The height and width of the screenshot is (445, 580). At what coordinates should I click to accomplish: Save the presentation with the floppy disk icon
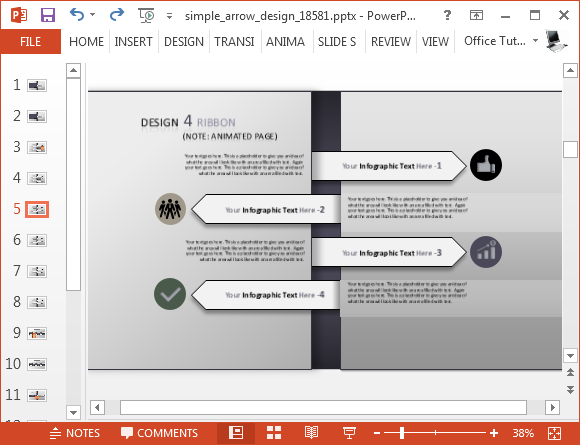pyautogui.click(x=48, y=15)
